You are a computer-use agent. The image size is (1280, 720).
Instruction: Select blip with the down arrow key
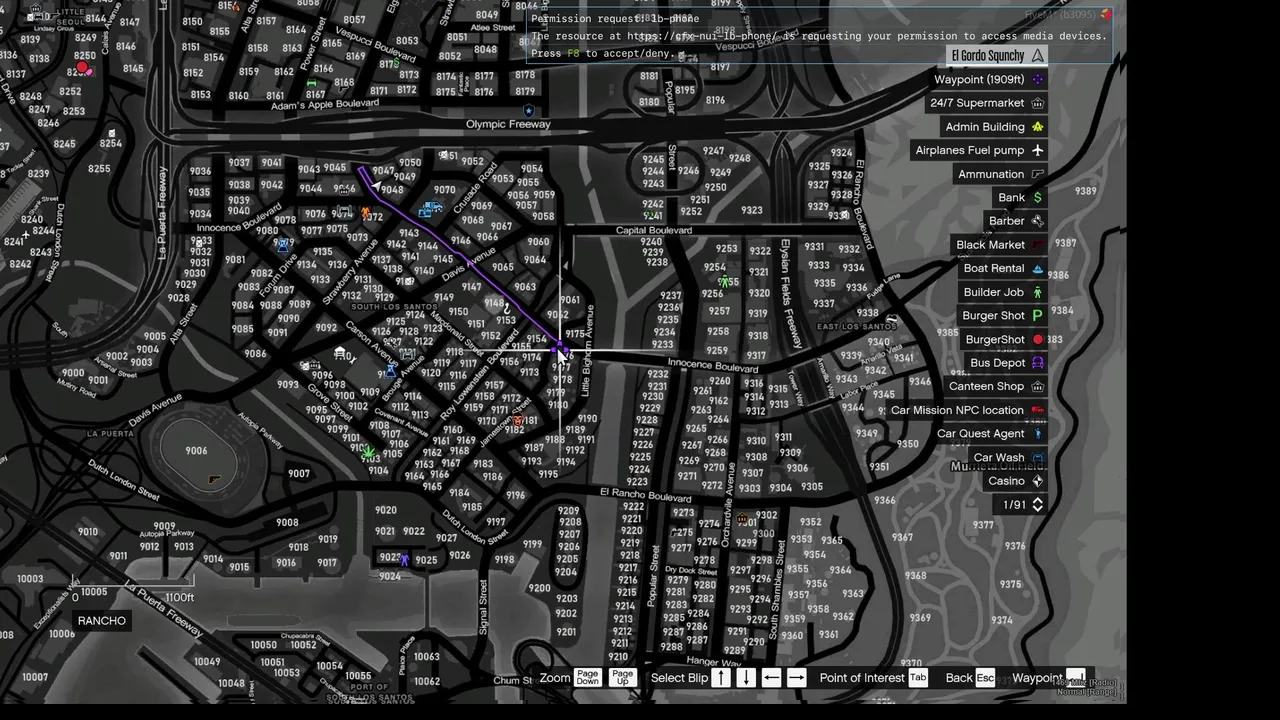click(x=746, y=678)
